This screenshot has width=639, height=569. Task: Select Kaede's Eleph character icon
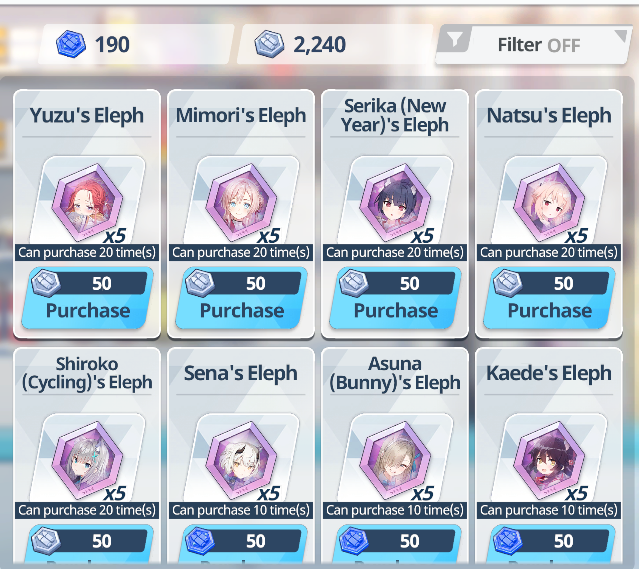tap(549, 460)
